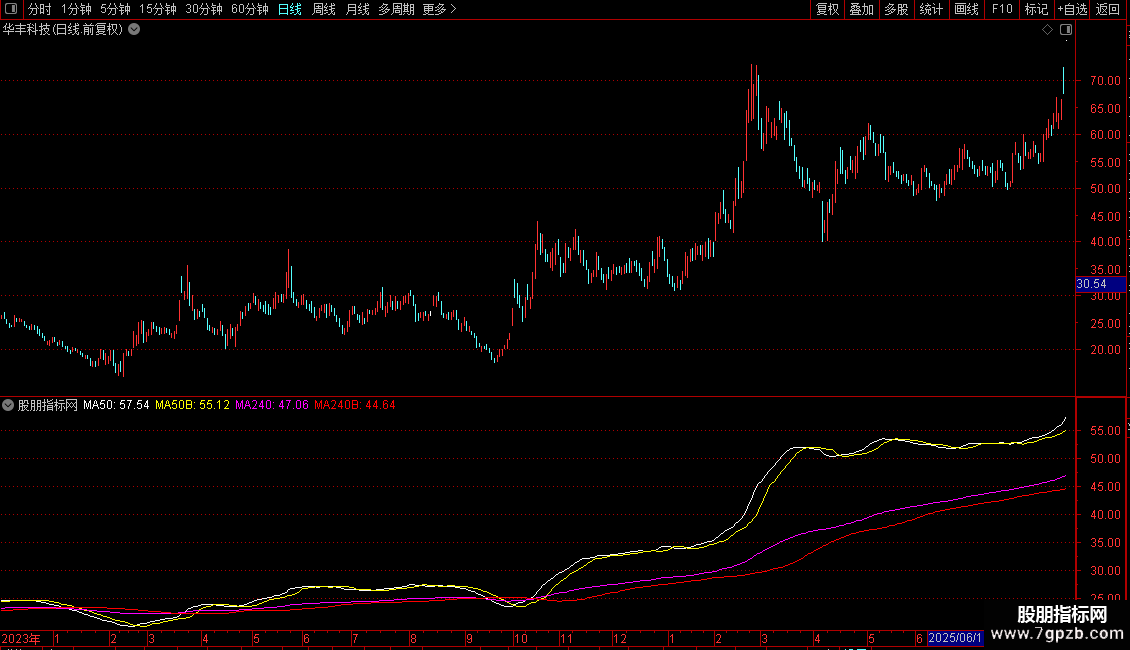The width and height of the screenshot is (1130, 650).
Task: Expand the 股朋指标网 indicator dropdown arrow
Action: [x=8, y=405]
